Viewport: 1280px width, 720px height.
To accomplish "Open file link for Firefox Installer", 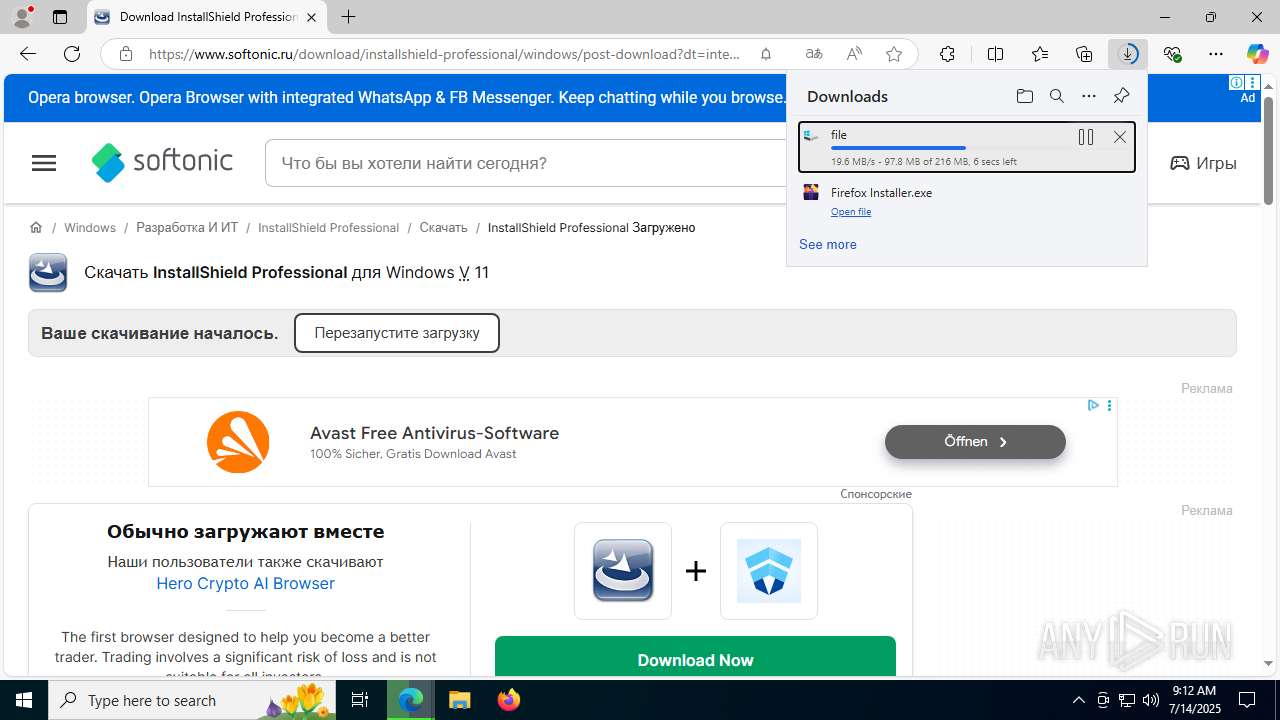I will (851, 212).
